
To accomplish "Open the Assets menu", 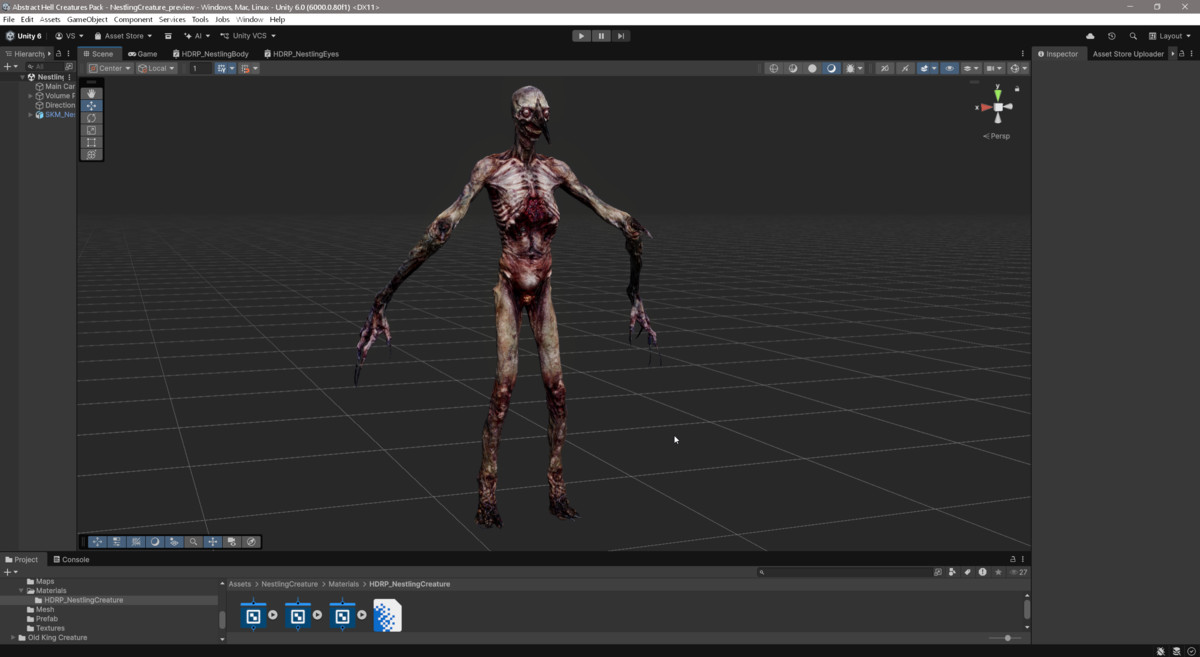I will [x=50, y=19].
